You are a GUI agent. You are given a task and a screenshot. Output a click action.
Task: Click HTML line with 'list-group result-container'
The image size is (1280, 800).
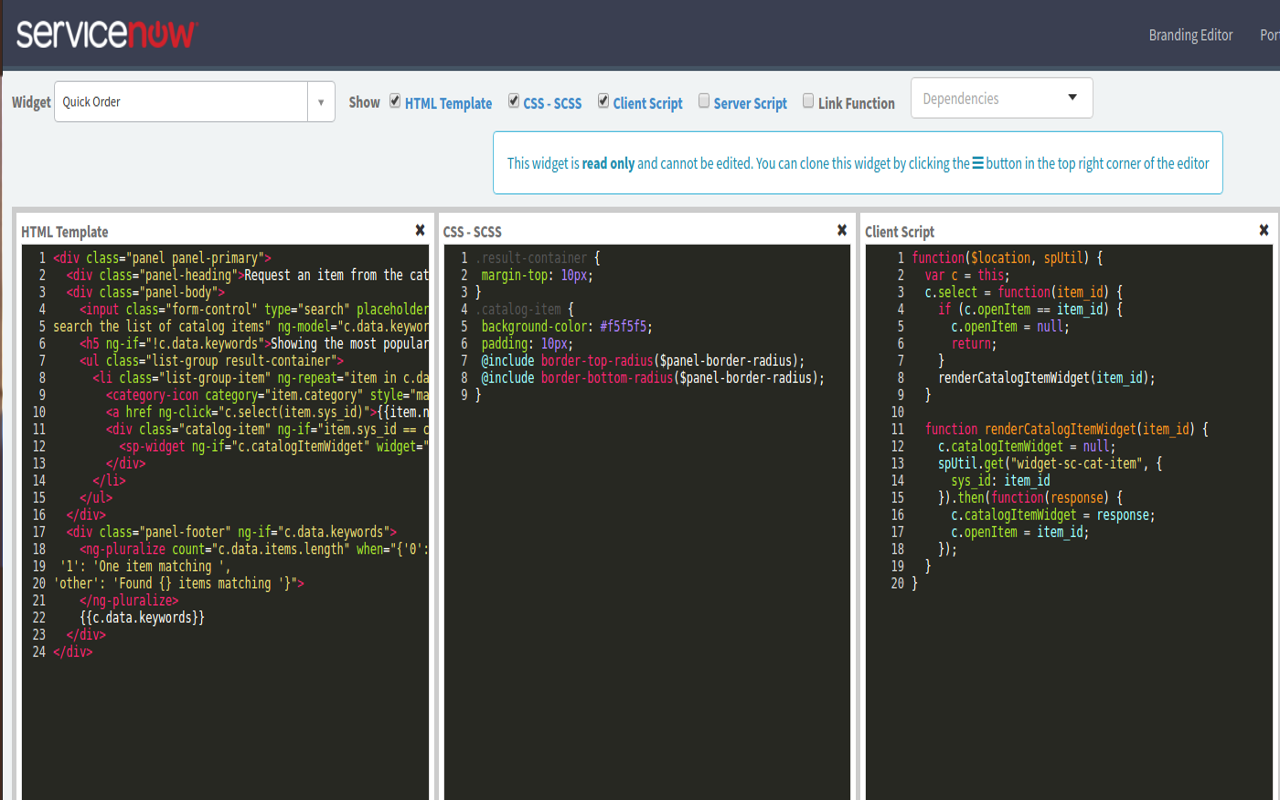[211, 361]
